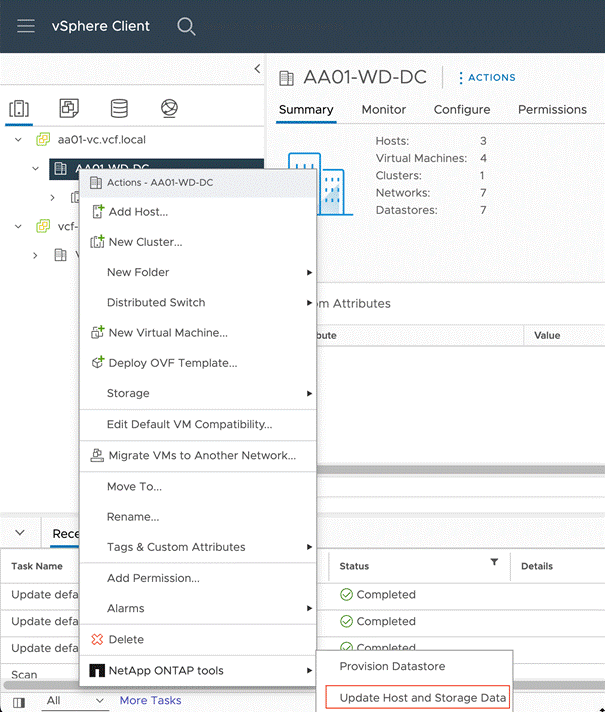Toggle the tasks panel layout icon
Screen dimensions: 605x712
click(19, 702)
